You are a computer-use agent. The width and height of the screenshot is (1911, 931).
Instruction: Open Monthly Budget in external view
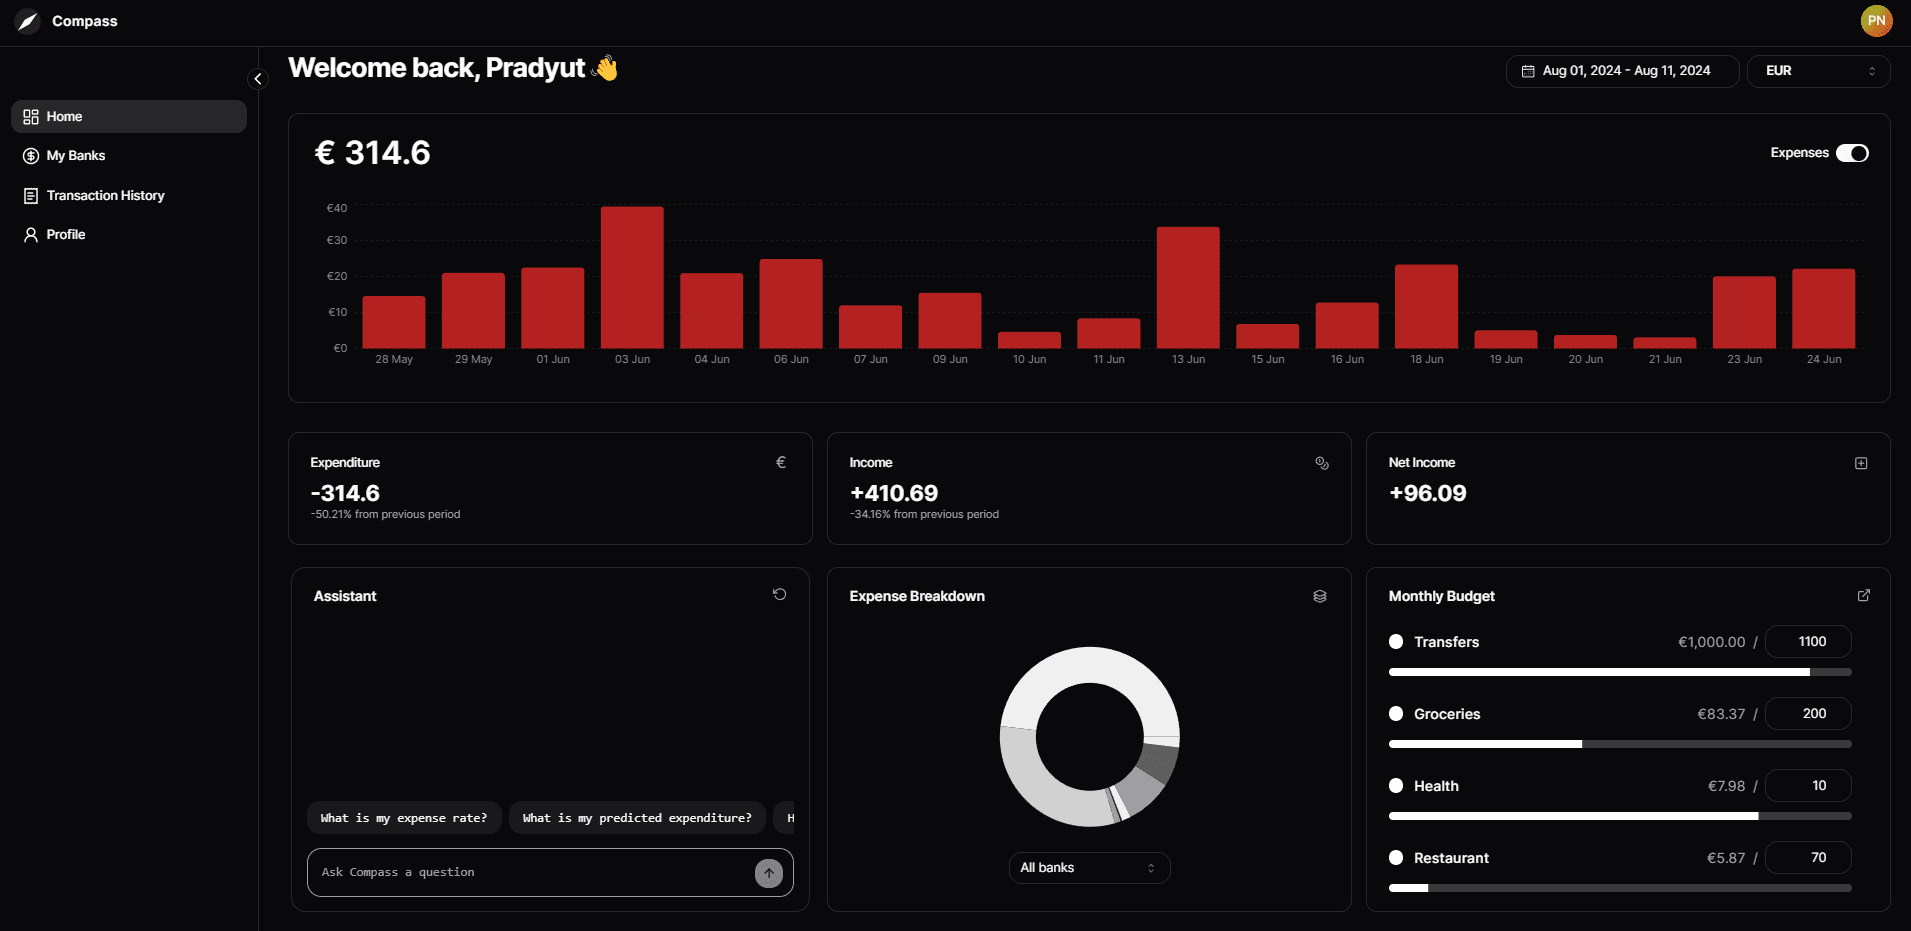tap(1863, 596)
